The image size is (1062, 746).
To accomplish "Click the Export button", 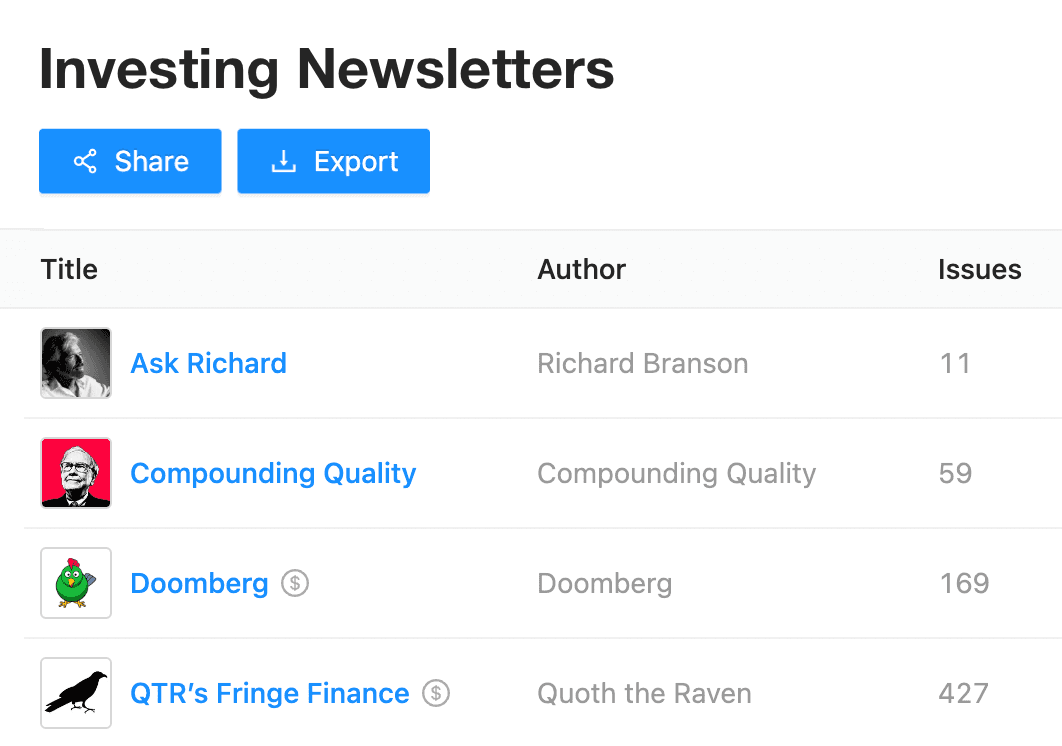I will coord(333,161).
